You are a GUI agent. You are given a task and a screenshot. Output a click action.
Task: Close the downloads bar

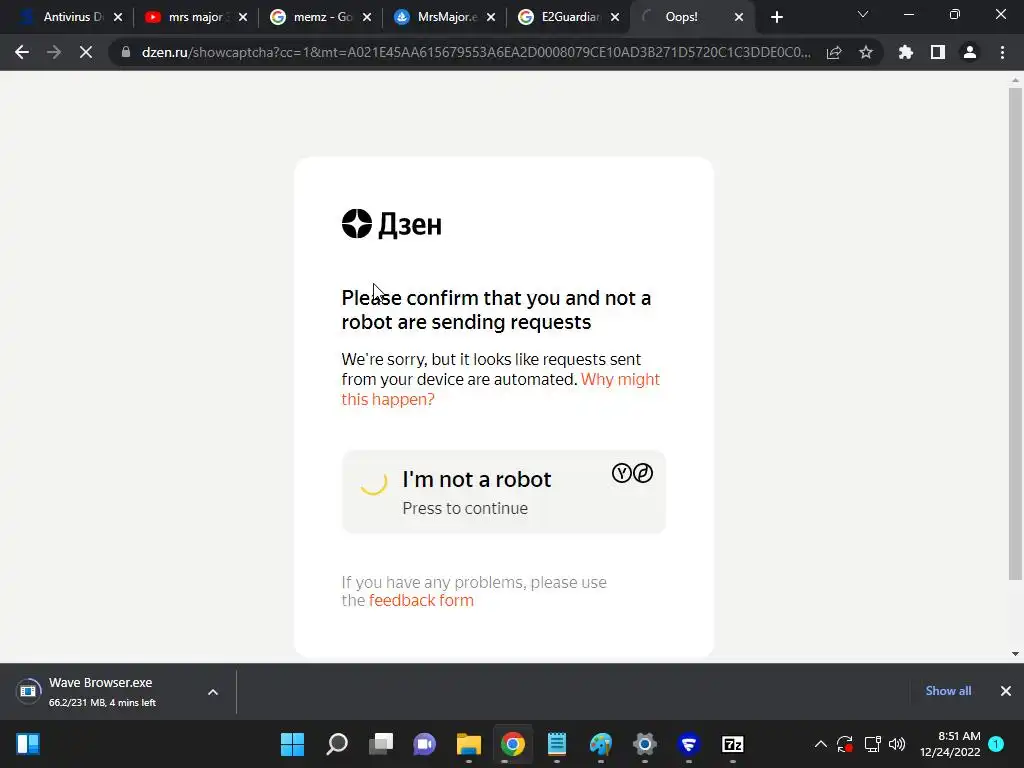[1006, 691]
